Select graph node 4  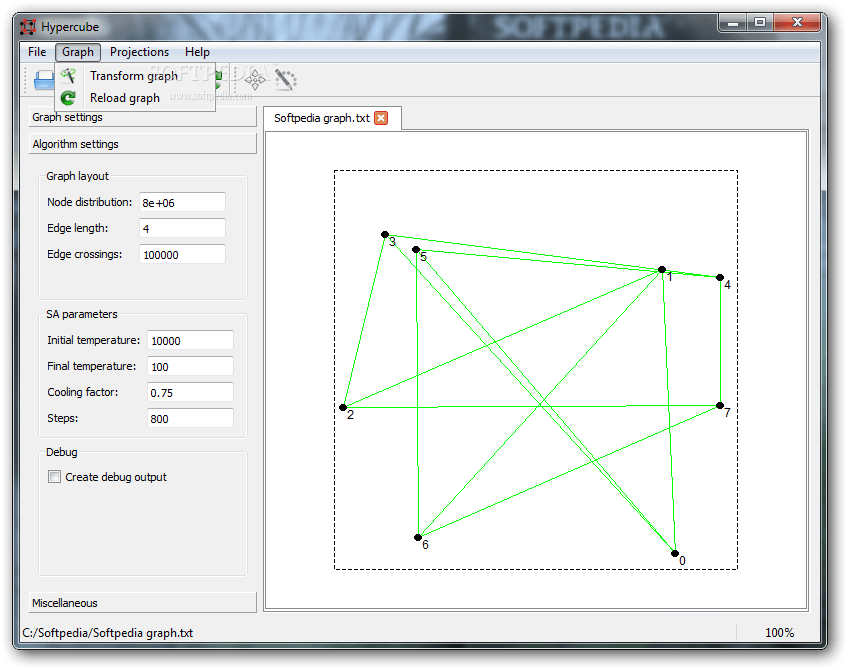pos(720,277)
